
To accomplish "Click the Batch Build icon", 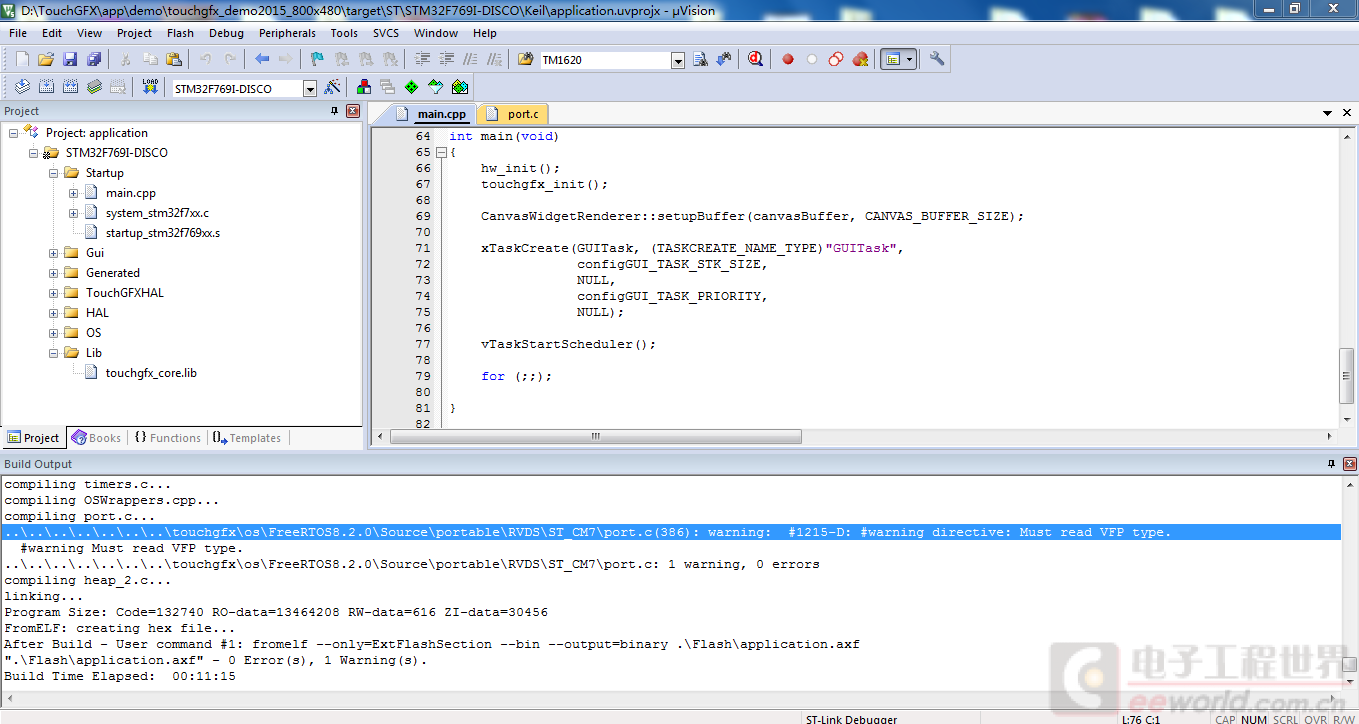I will 94,87.
